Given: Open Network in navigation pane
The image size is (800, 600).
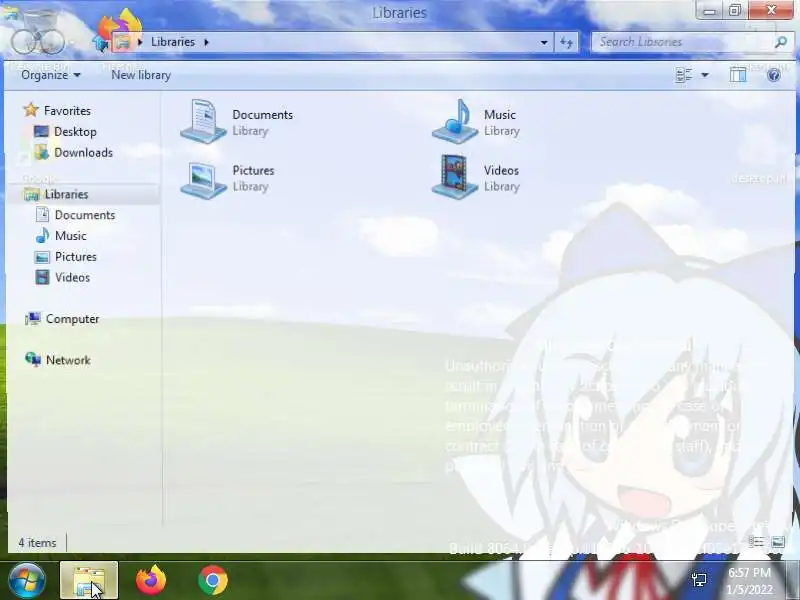Looking at the screenshot, I should pyautogui.click(x=58, y=360).
